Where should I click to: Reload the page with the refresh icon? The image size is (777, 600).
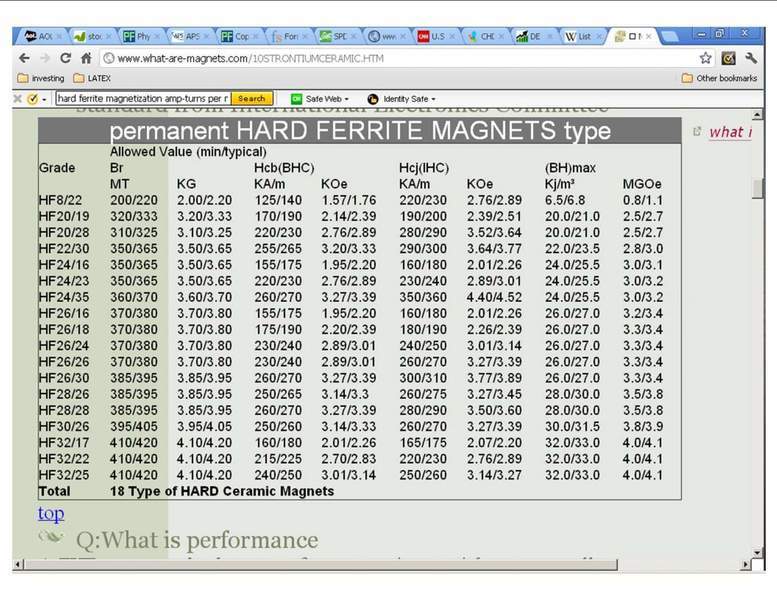pos(65,58)
